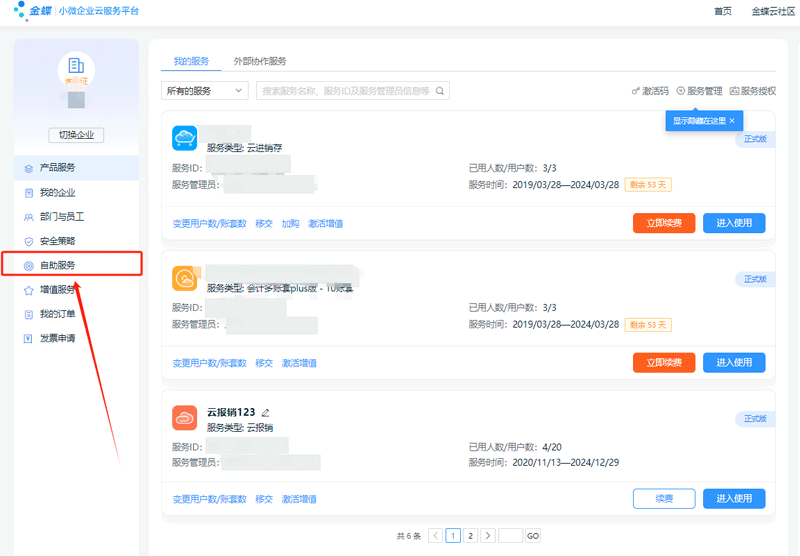800x556 pixels.
Task: Select page 1 in pagination
Action: coord(453,536)
